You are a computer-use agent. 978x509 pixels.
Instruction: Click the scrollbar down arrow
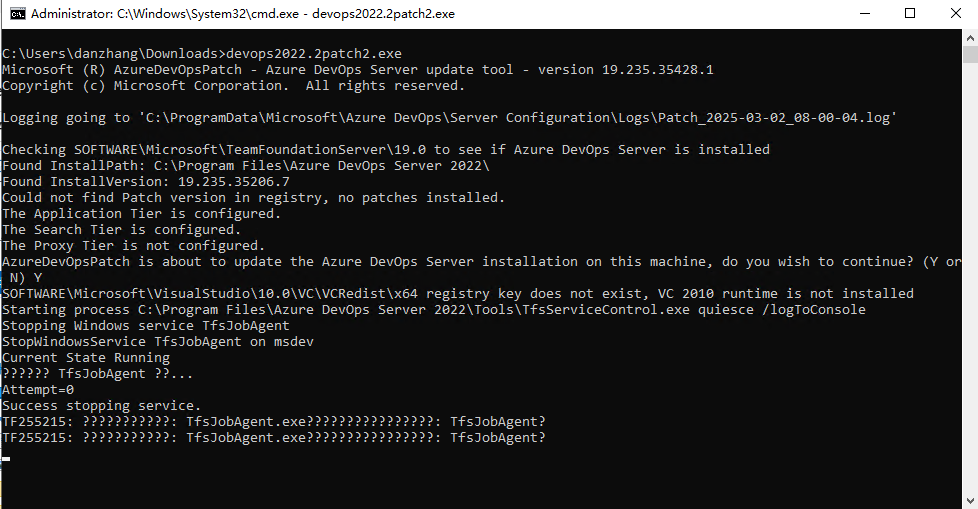point(969,500)
